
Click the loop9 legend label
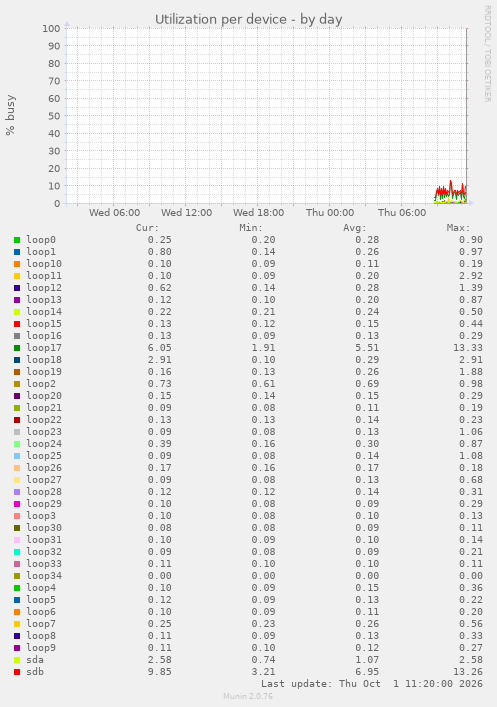tap(41, 647)
